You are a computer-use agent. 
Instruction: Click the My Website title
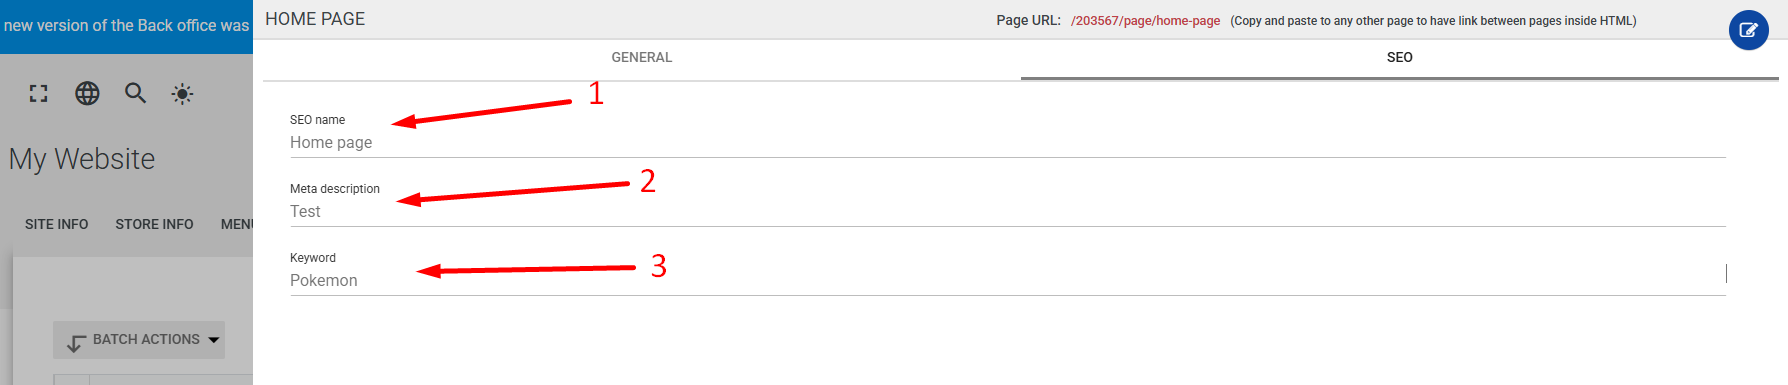coord(82,159)
